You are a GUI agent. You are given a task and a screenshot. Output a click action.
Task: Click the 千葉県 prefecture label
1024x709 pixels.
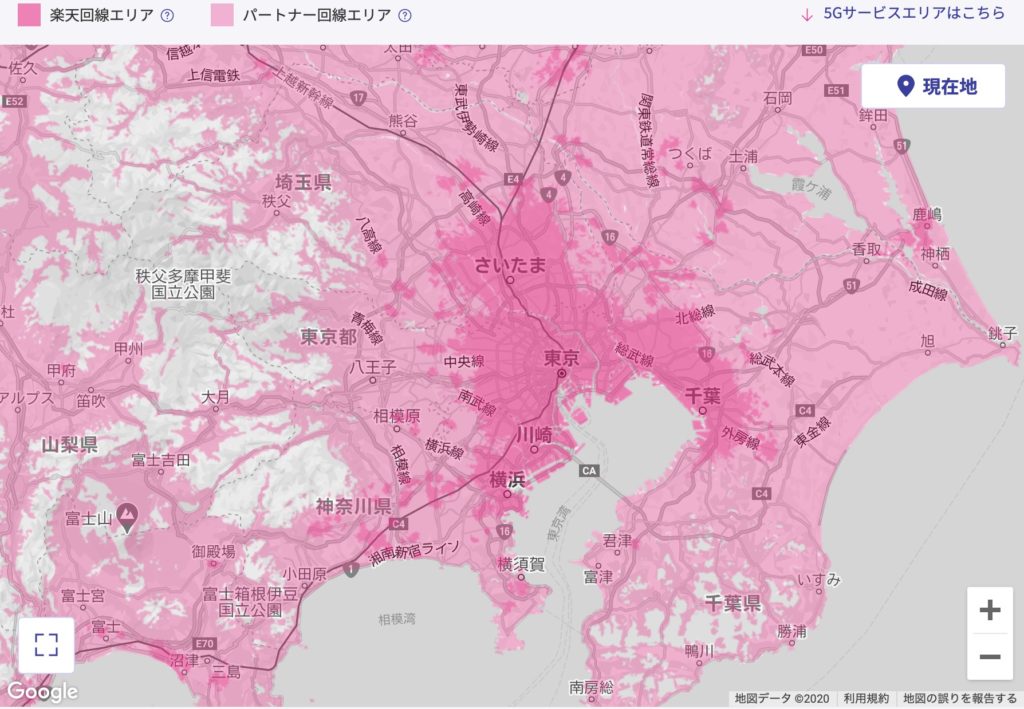pyautogui.click(x=733, y=603)
